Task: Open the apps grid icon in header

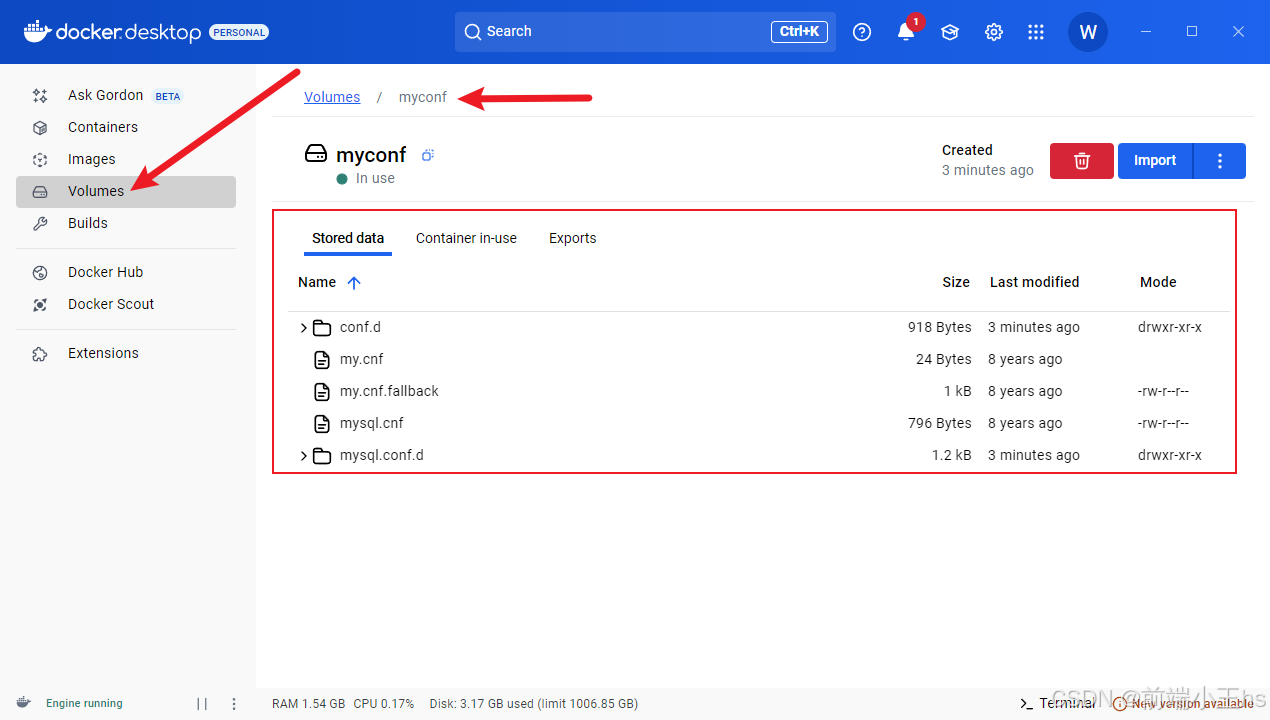Action: tap(1036, 32)
